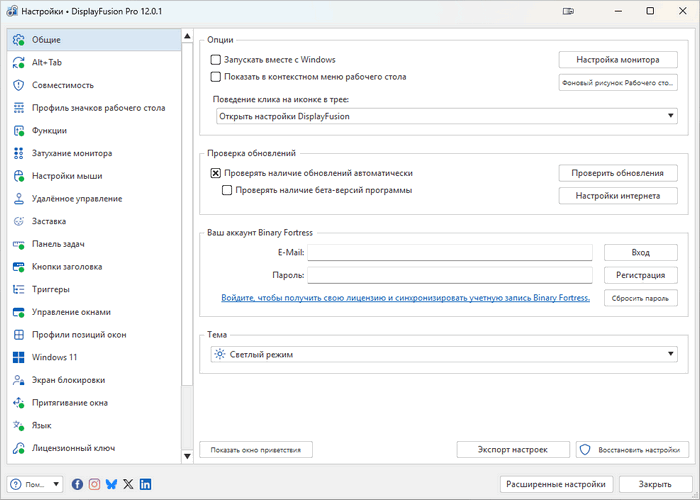
Task: Click the X (Twitter) icon
Action: 128,485
